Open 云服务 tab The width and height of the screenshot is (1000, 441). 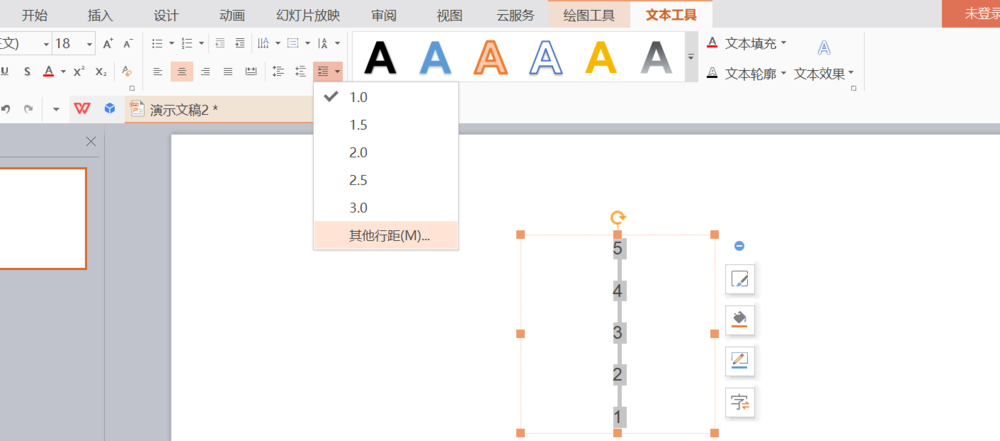click(515, 15)
